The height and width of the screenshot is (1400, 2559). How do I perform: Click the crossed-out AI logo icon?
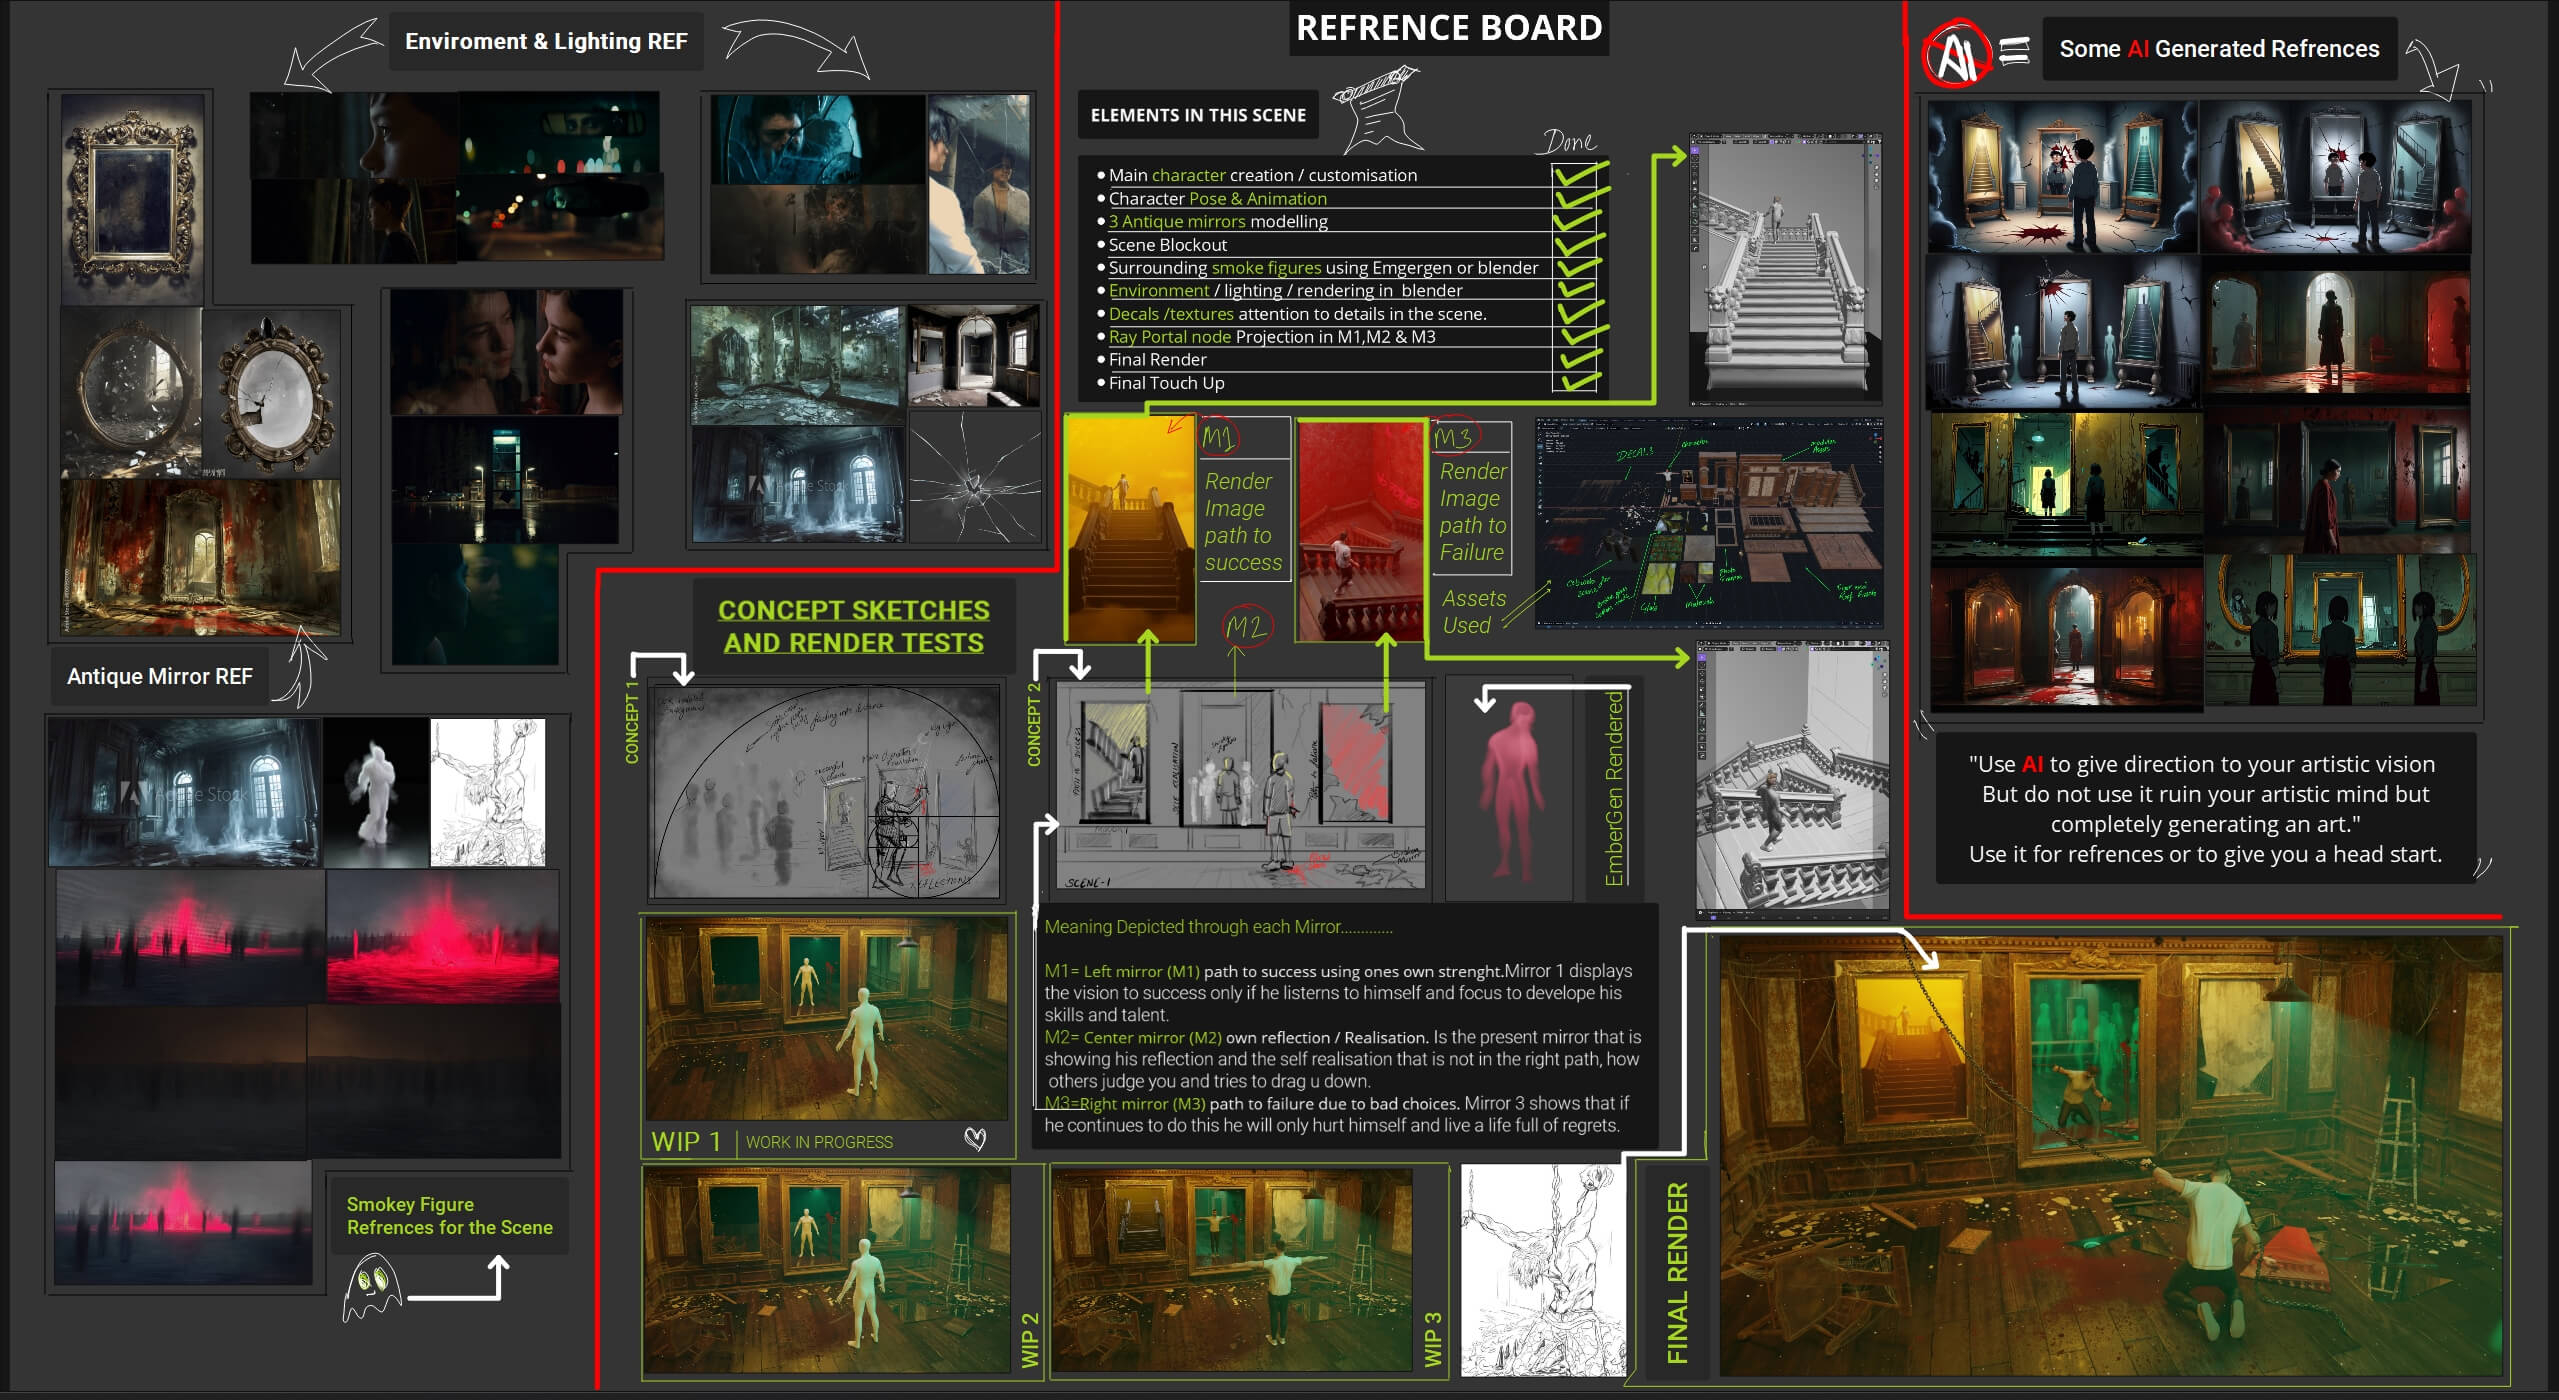coord(1955,55)
